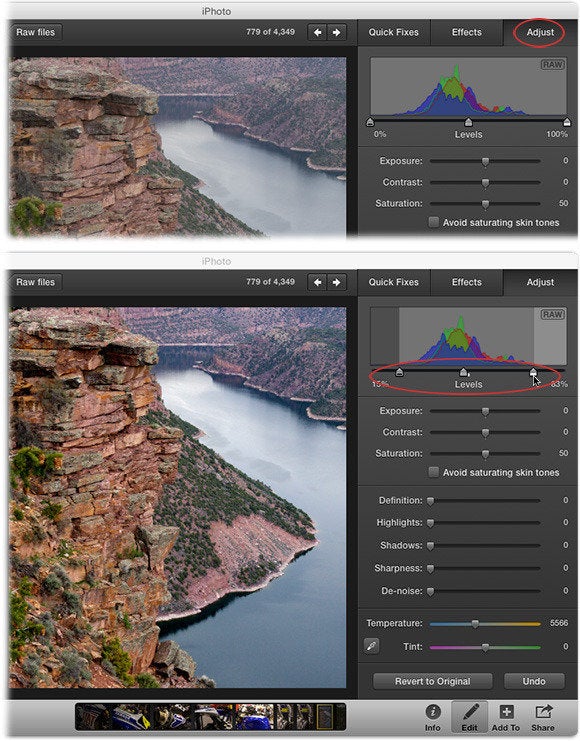The image size is (580, 741).
Task: Select midtone handle in lower Levels
Action: pos(464,372)
